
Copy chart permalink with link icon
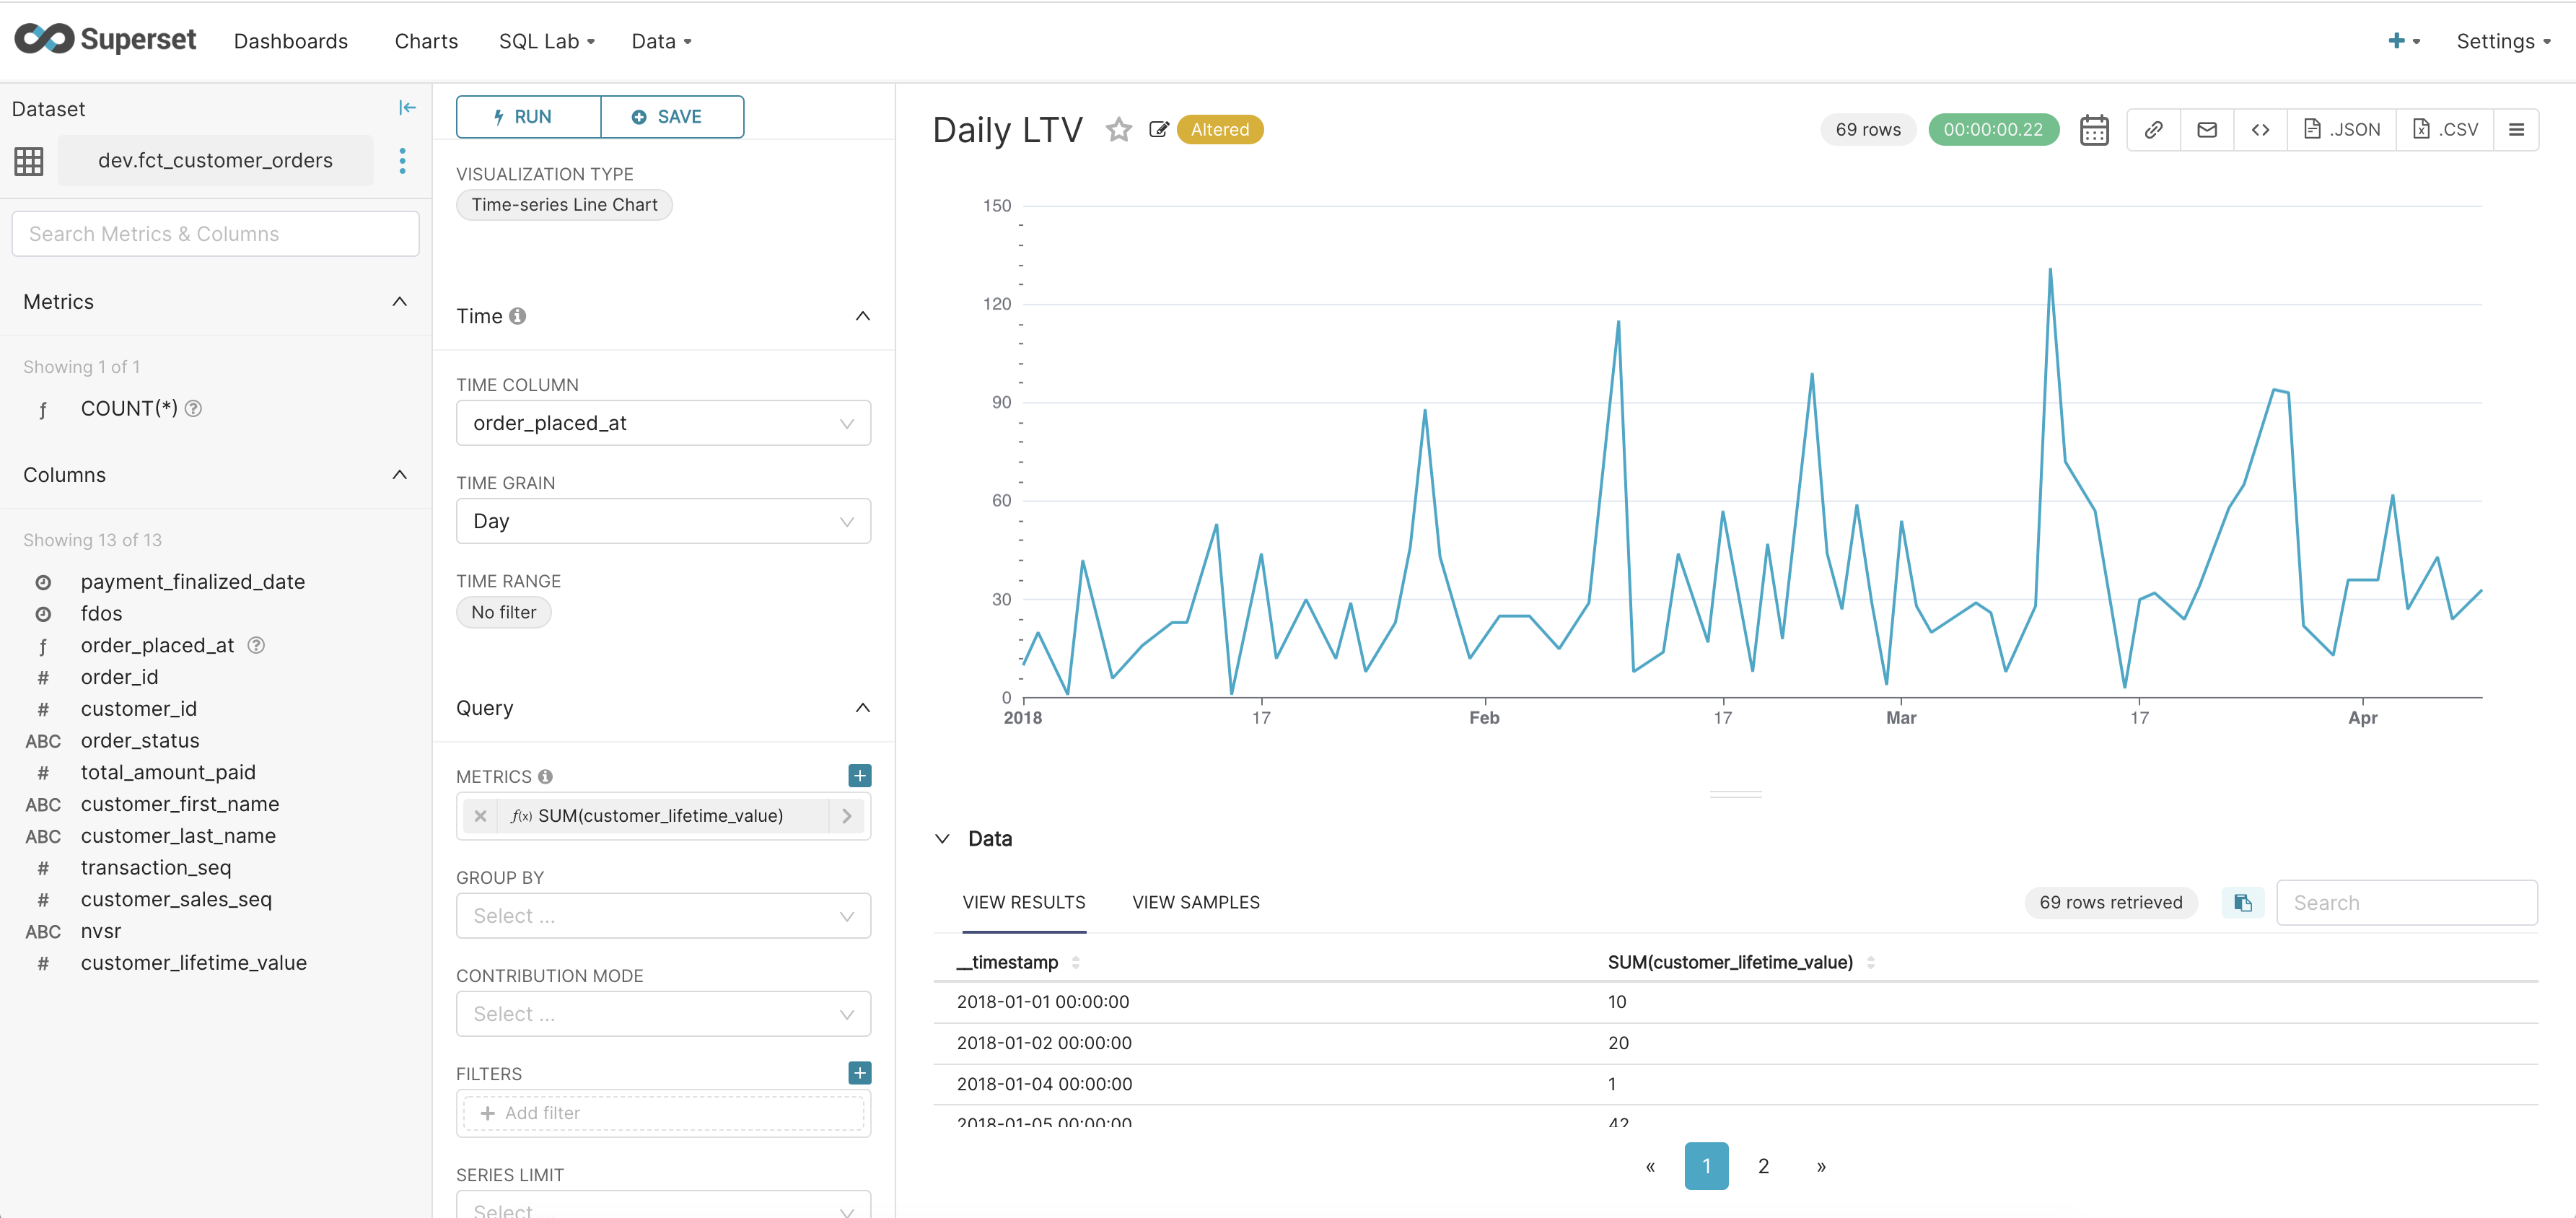tap(2153, 130)
